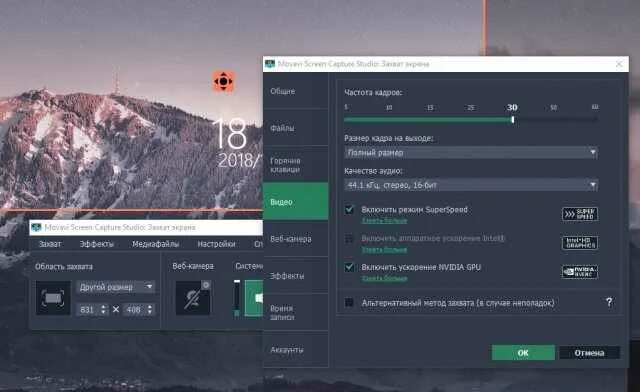Open the 'Файлы' settings tab
This screenshot has height=392, width=640.
[296, 128]
